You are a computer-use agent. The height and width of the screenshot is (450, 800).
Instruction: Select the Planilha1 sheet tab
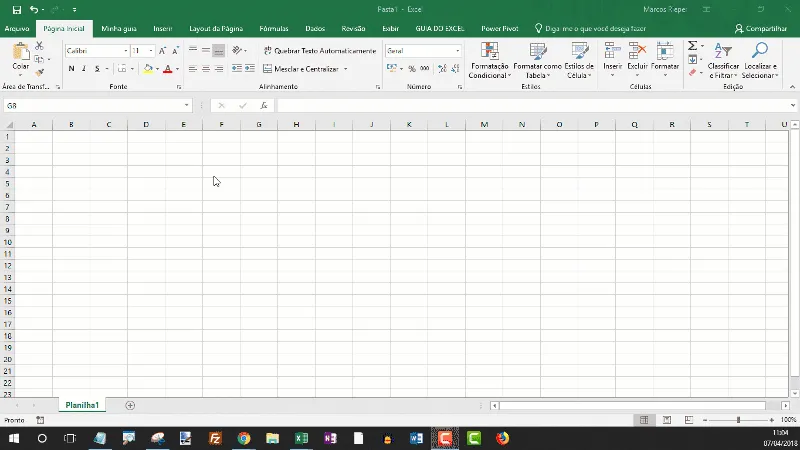(x=82, y=405)
